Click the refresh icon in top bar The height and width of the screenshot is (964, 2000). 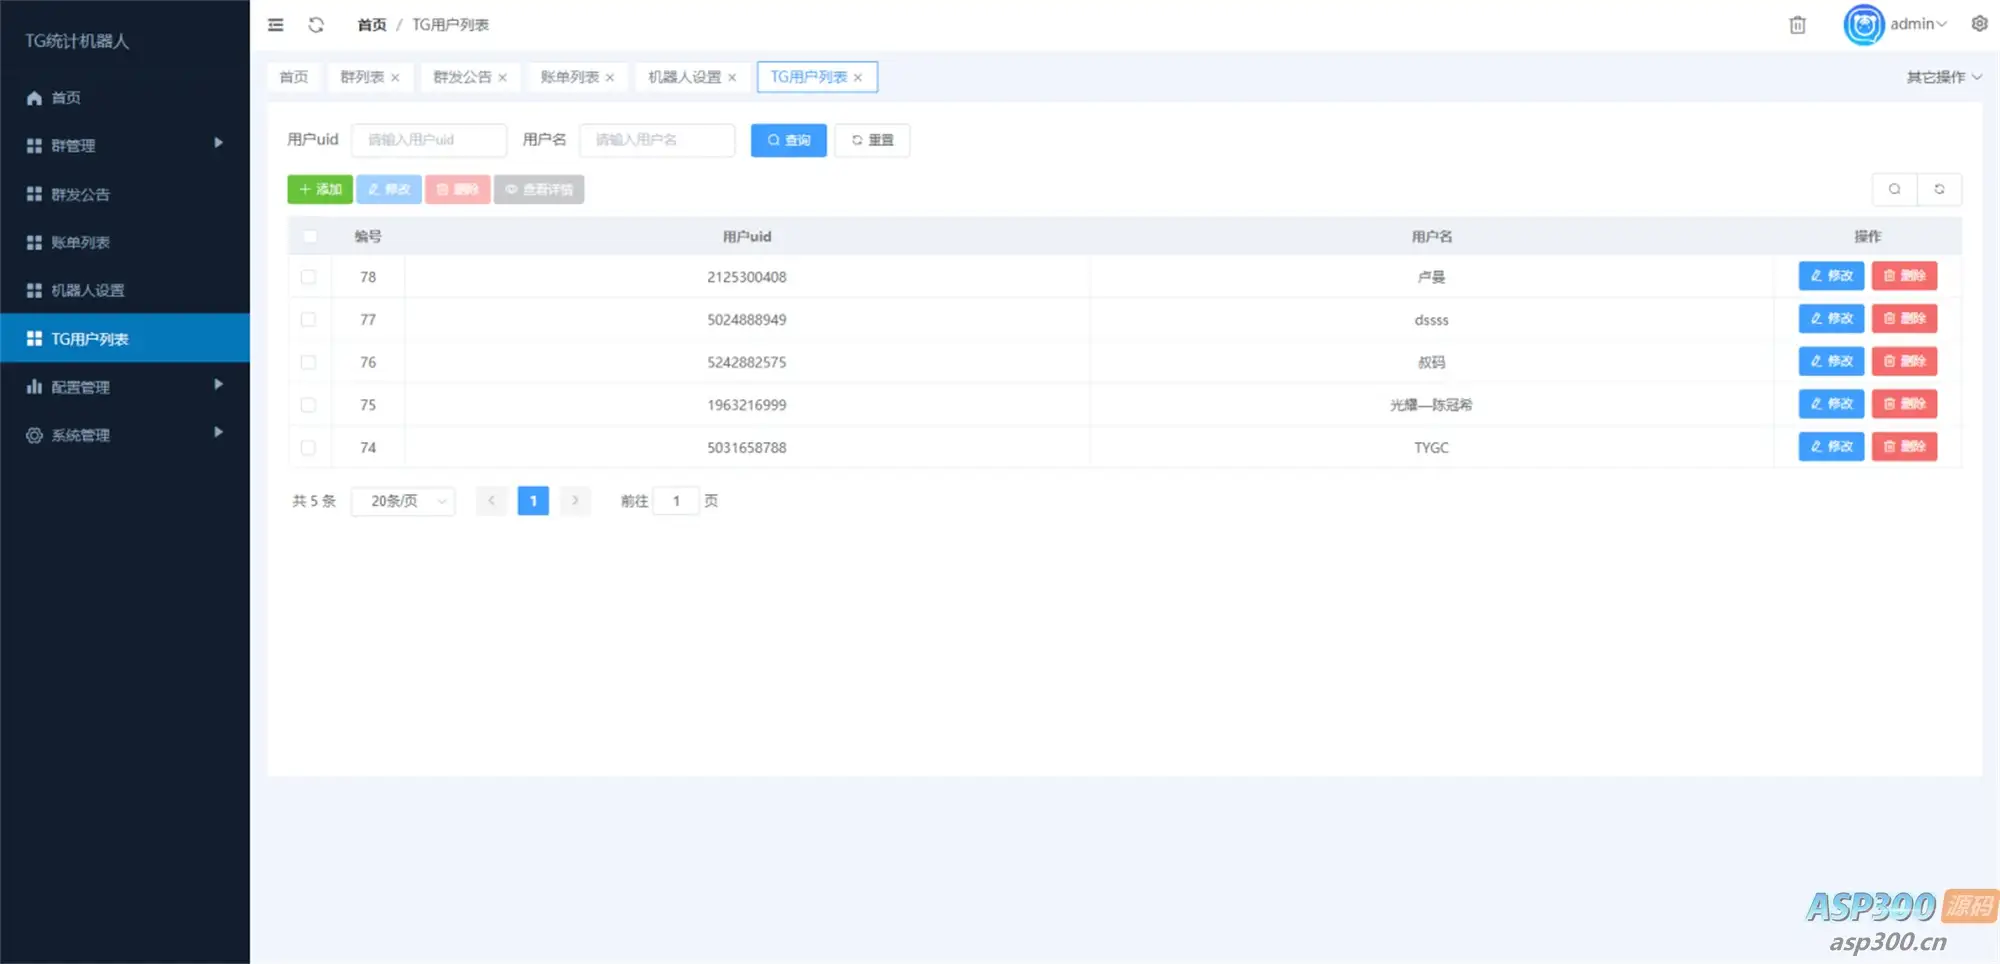pyautogui.click(x=316, y=25)
